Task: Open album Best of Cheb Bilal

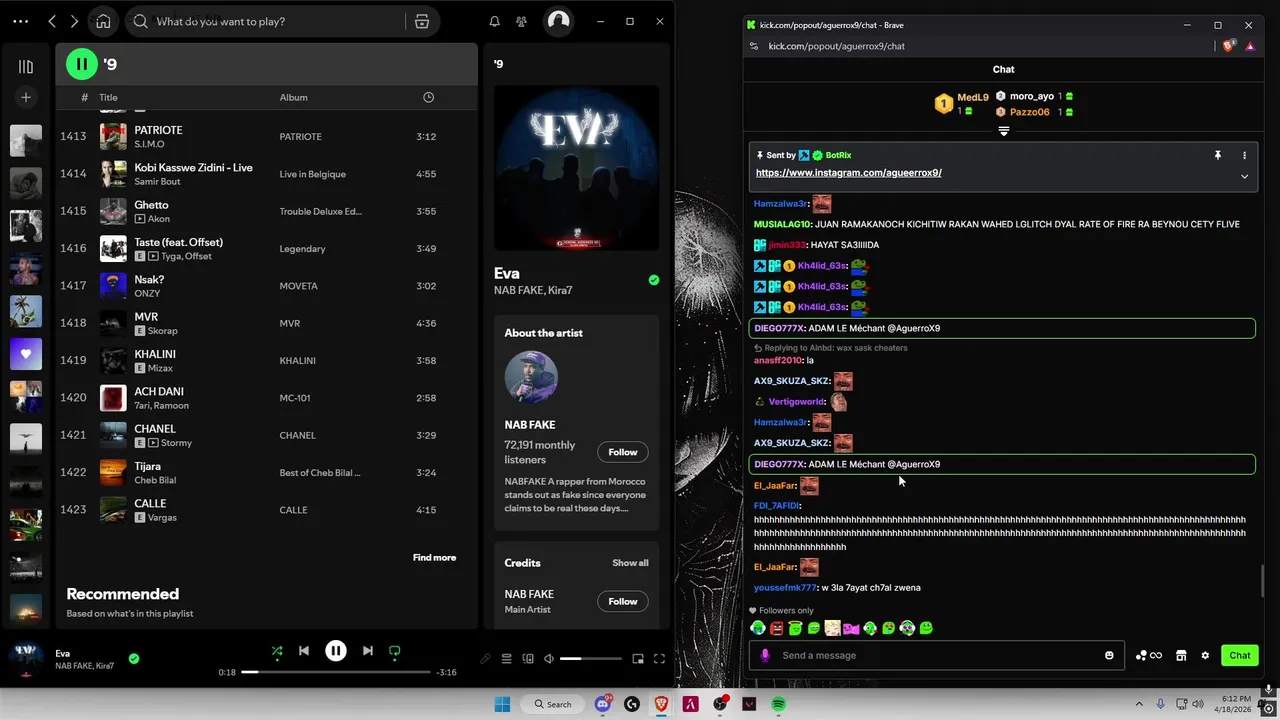Action: click(x=320, y=473)
